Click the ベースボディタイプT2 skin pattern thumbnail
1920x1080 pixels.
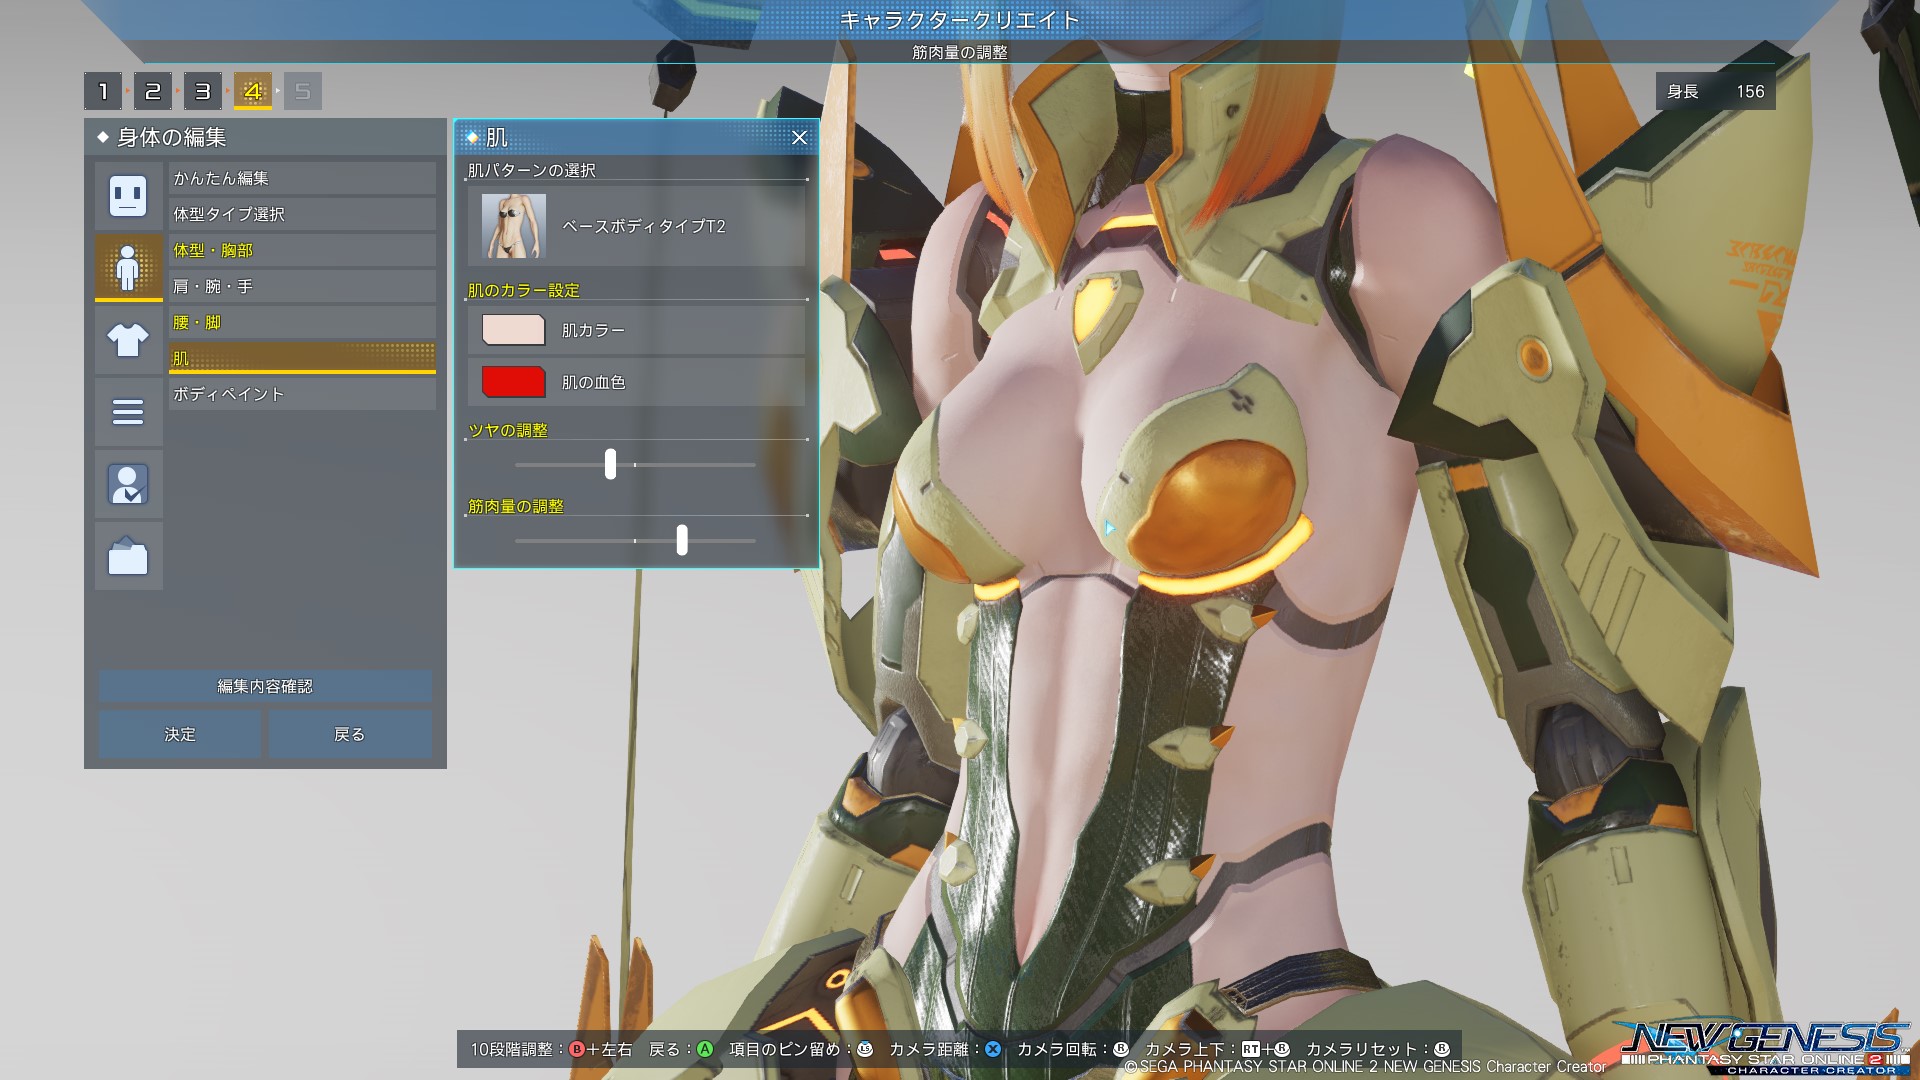click(514, 226)
